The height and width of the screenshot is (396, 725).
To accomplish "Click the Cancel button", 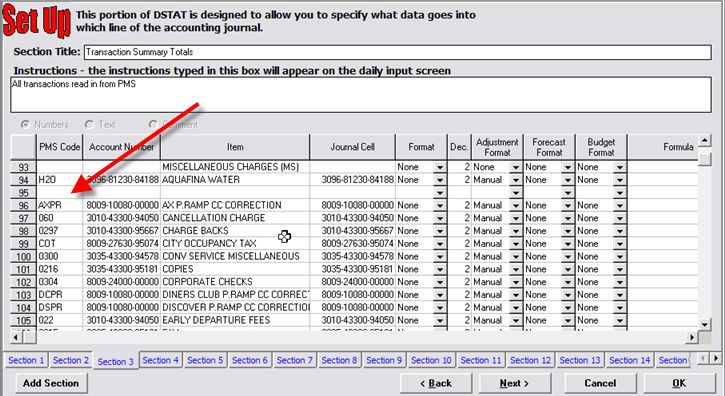I will click(x=600, y=383).
